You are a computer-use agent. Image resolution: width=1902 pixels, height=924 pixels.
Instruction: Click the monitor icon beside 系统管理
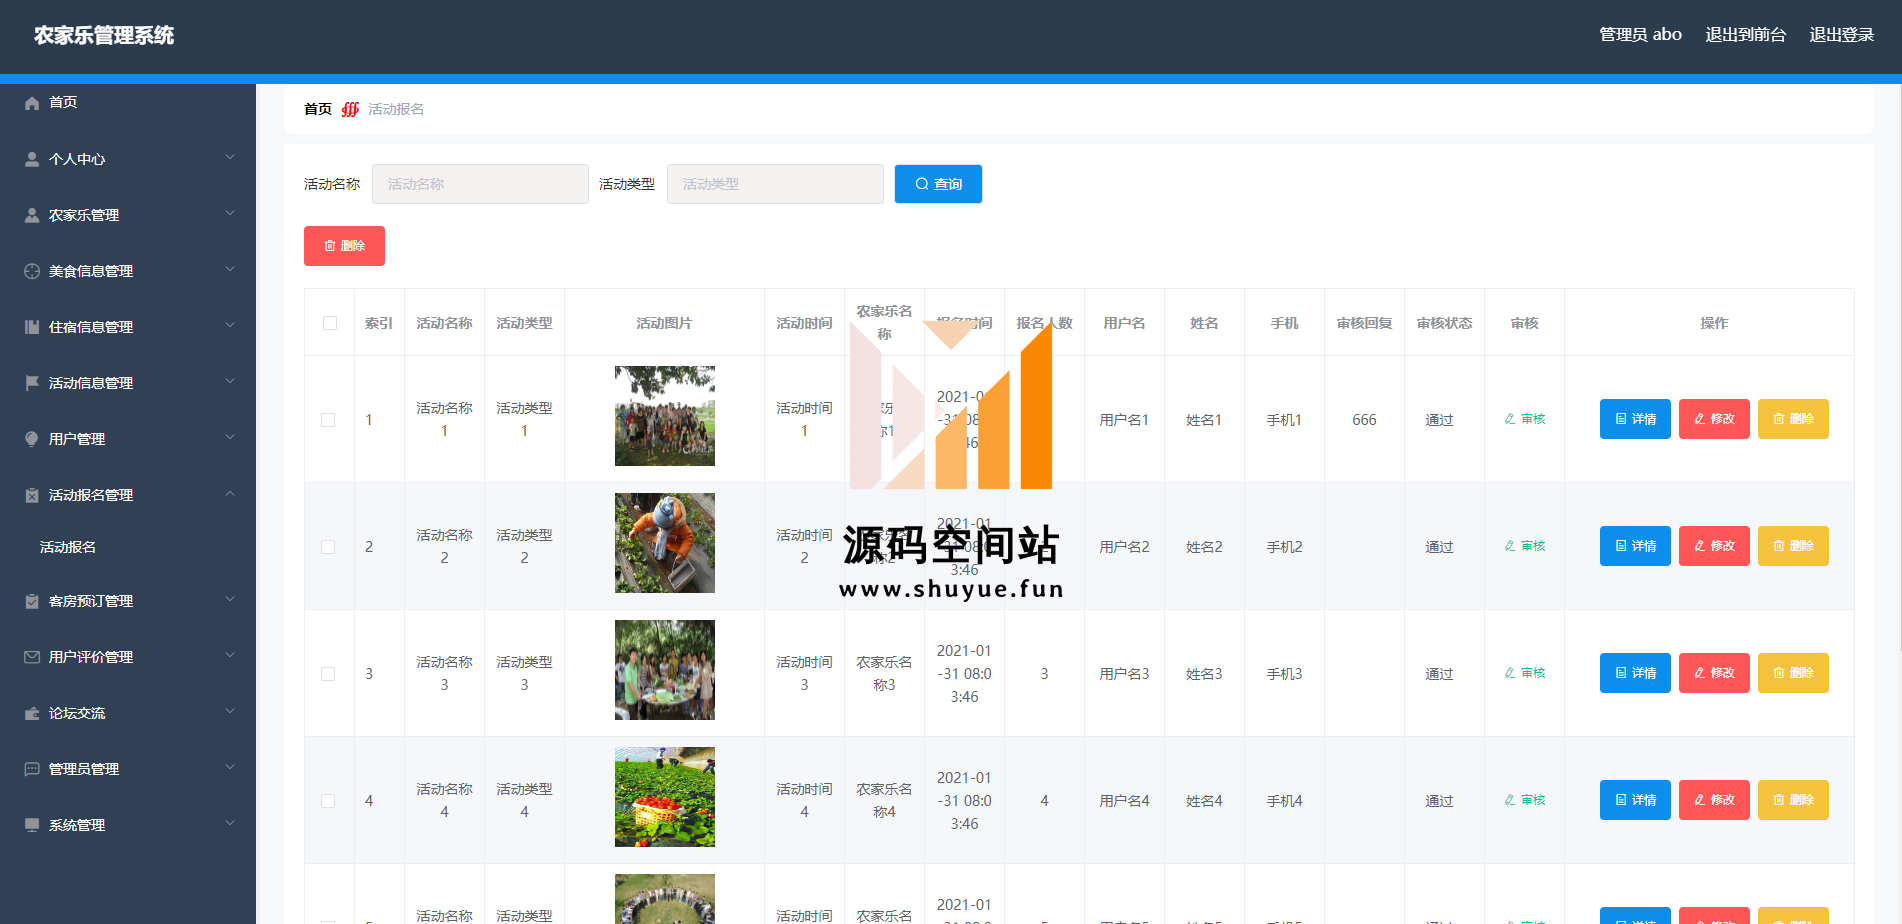pos(32,825)
